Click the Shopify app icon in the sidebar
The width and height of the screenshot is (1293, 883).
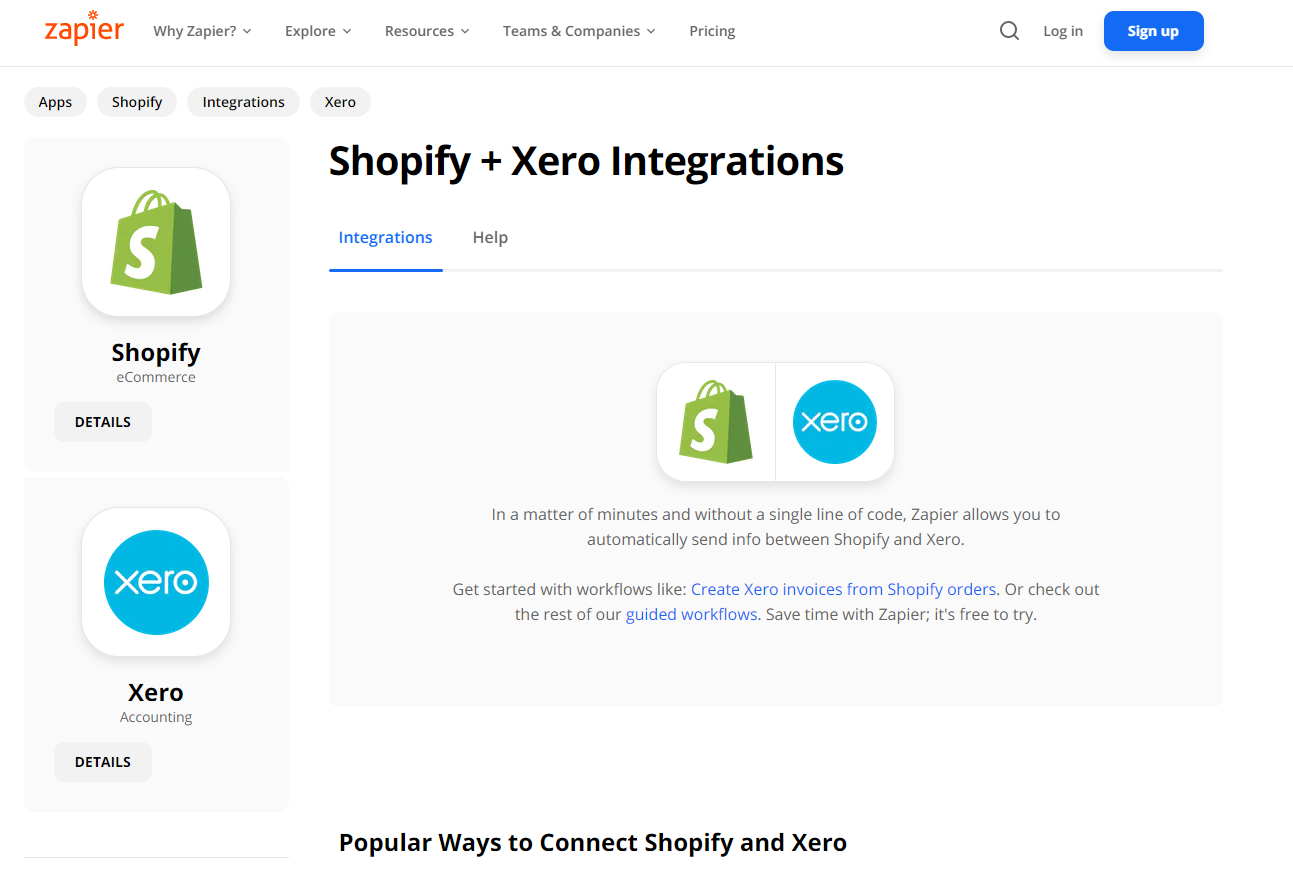point(156,242)
